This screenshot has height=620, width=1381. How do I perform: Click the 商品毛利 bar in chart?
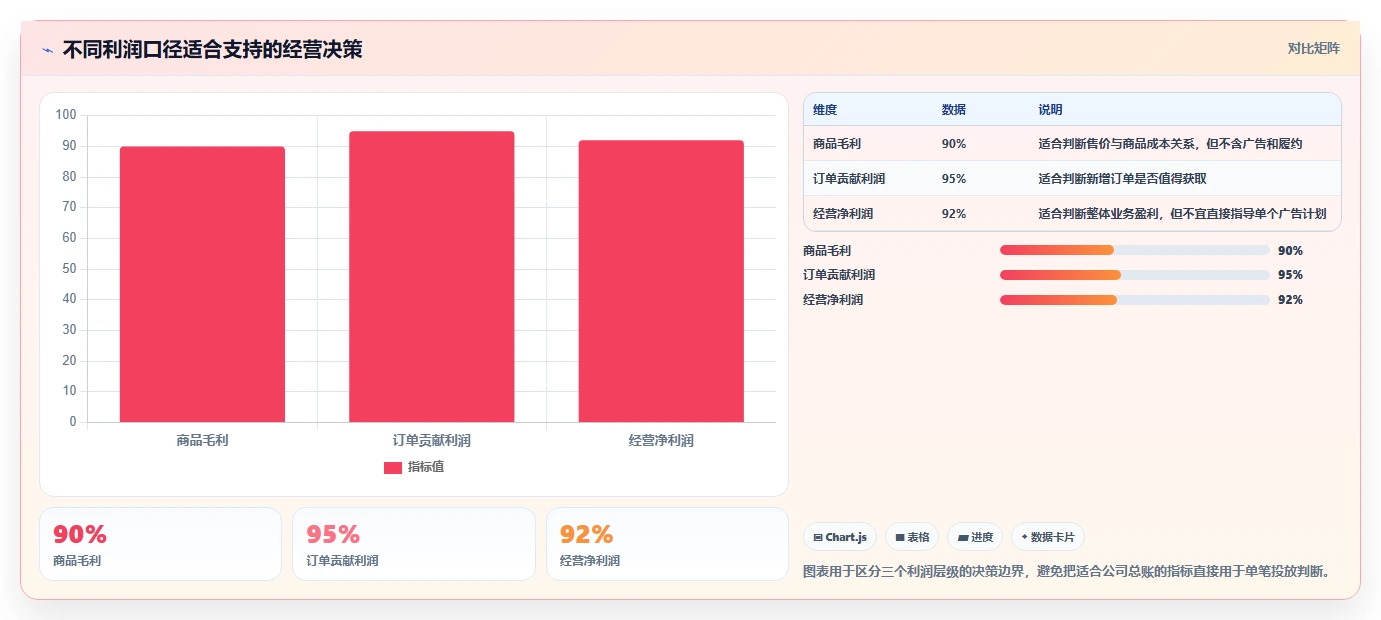[x=202, y=284]
